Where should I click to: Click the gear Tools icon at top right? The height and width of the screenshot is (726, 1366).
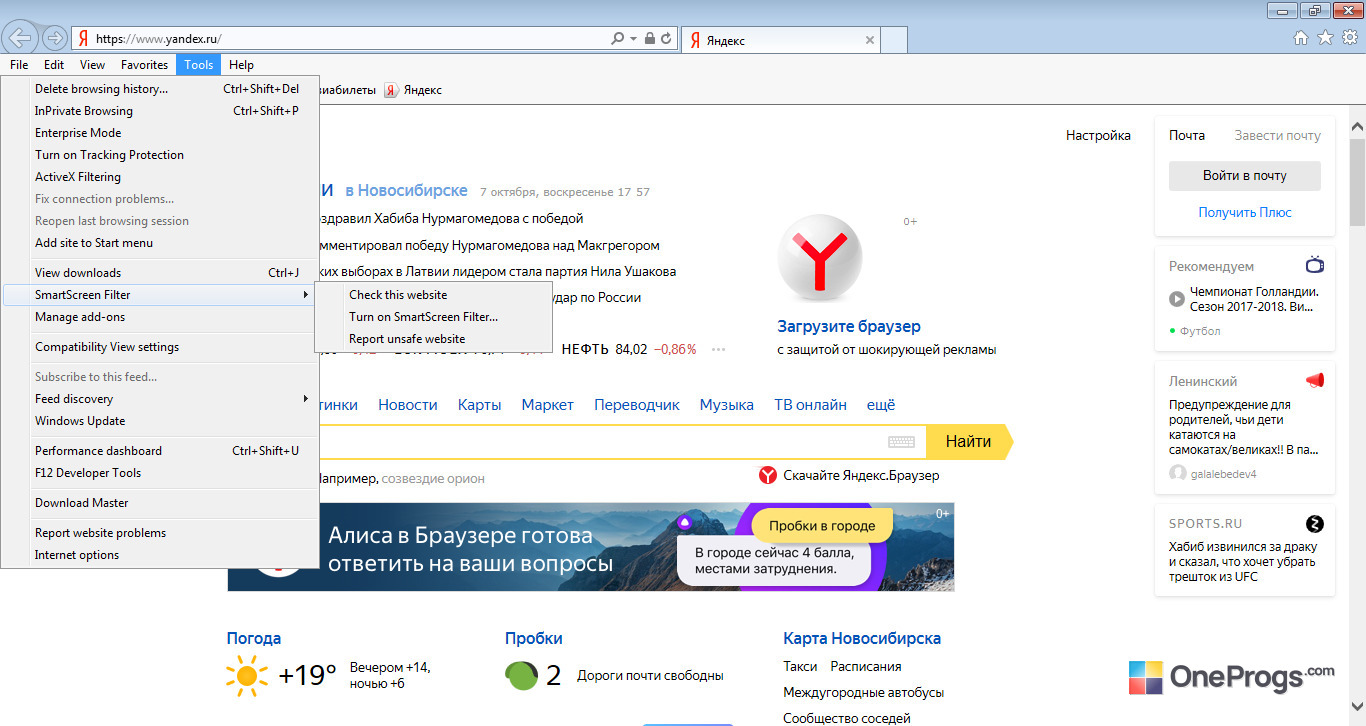tap(1349, 38)
